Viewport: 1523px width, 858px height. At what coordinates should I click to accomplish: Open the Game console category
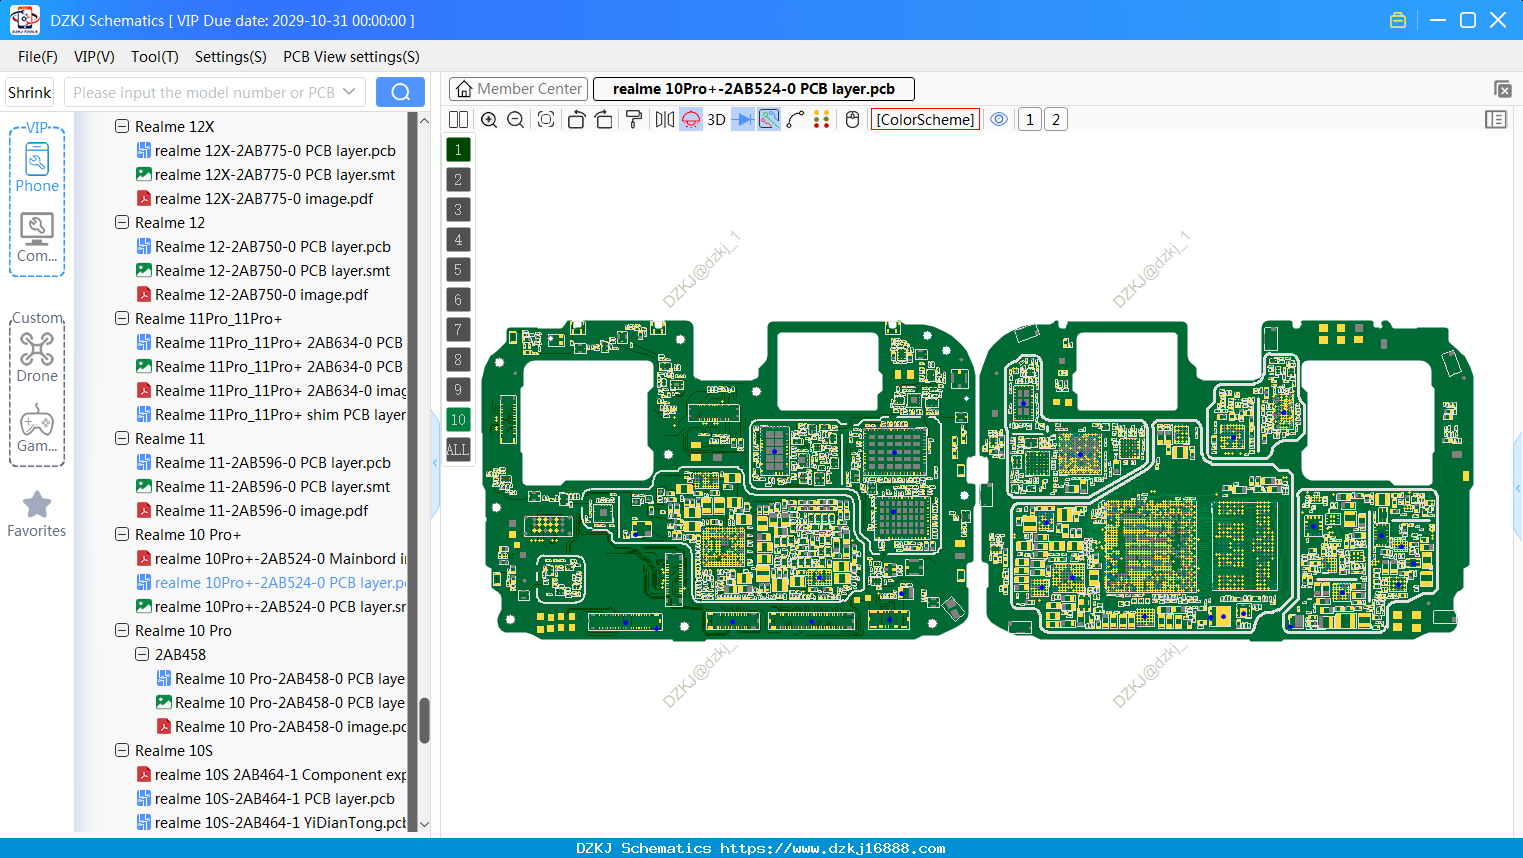[37, 428]
